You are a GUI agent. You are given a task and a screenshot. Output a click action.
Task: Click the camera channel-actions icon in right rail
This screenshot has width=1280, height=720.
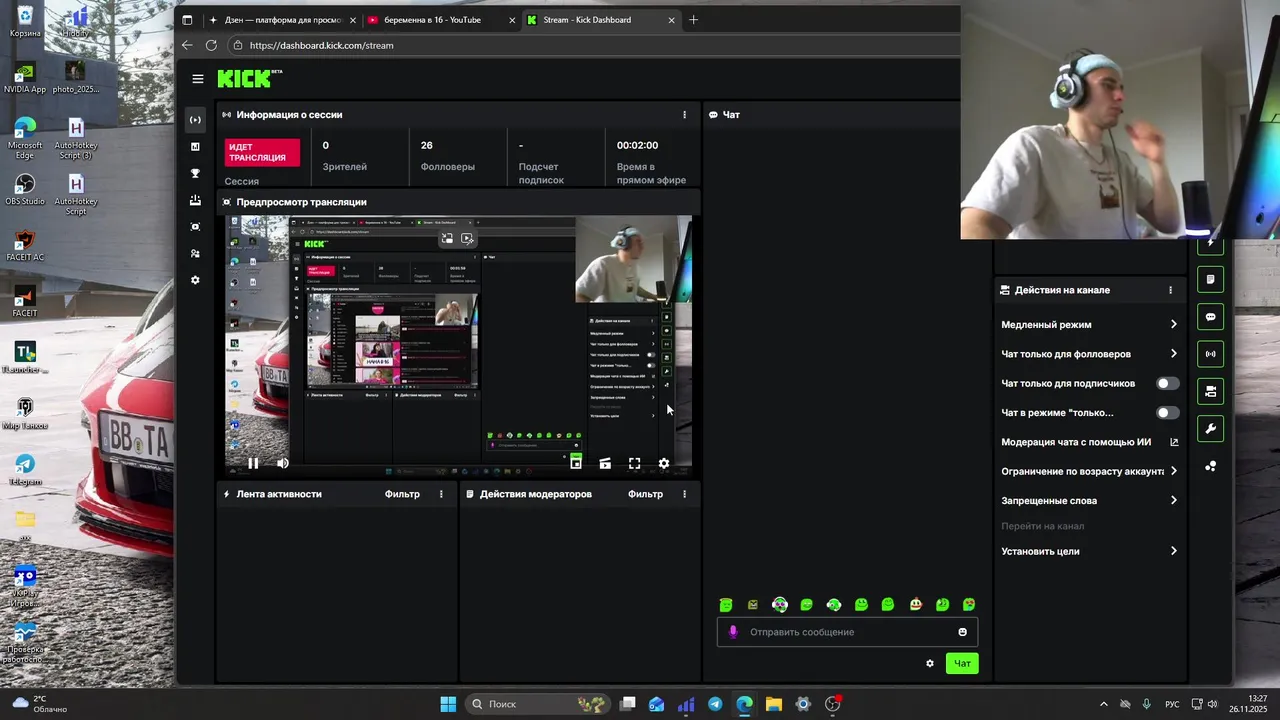[x=1210, y=391]
